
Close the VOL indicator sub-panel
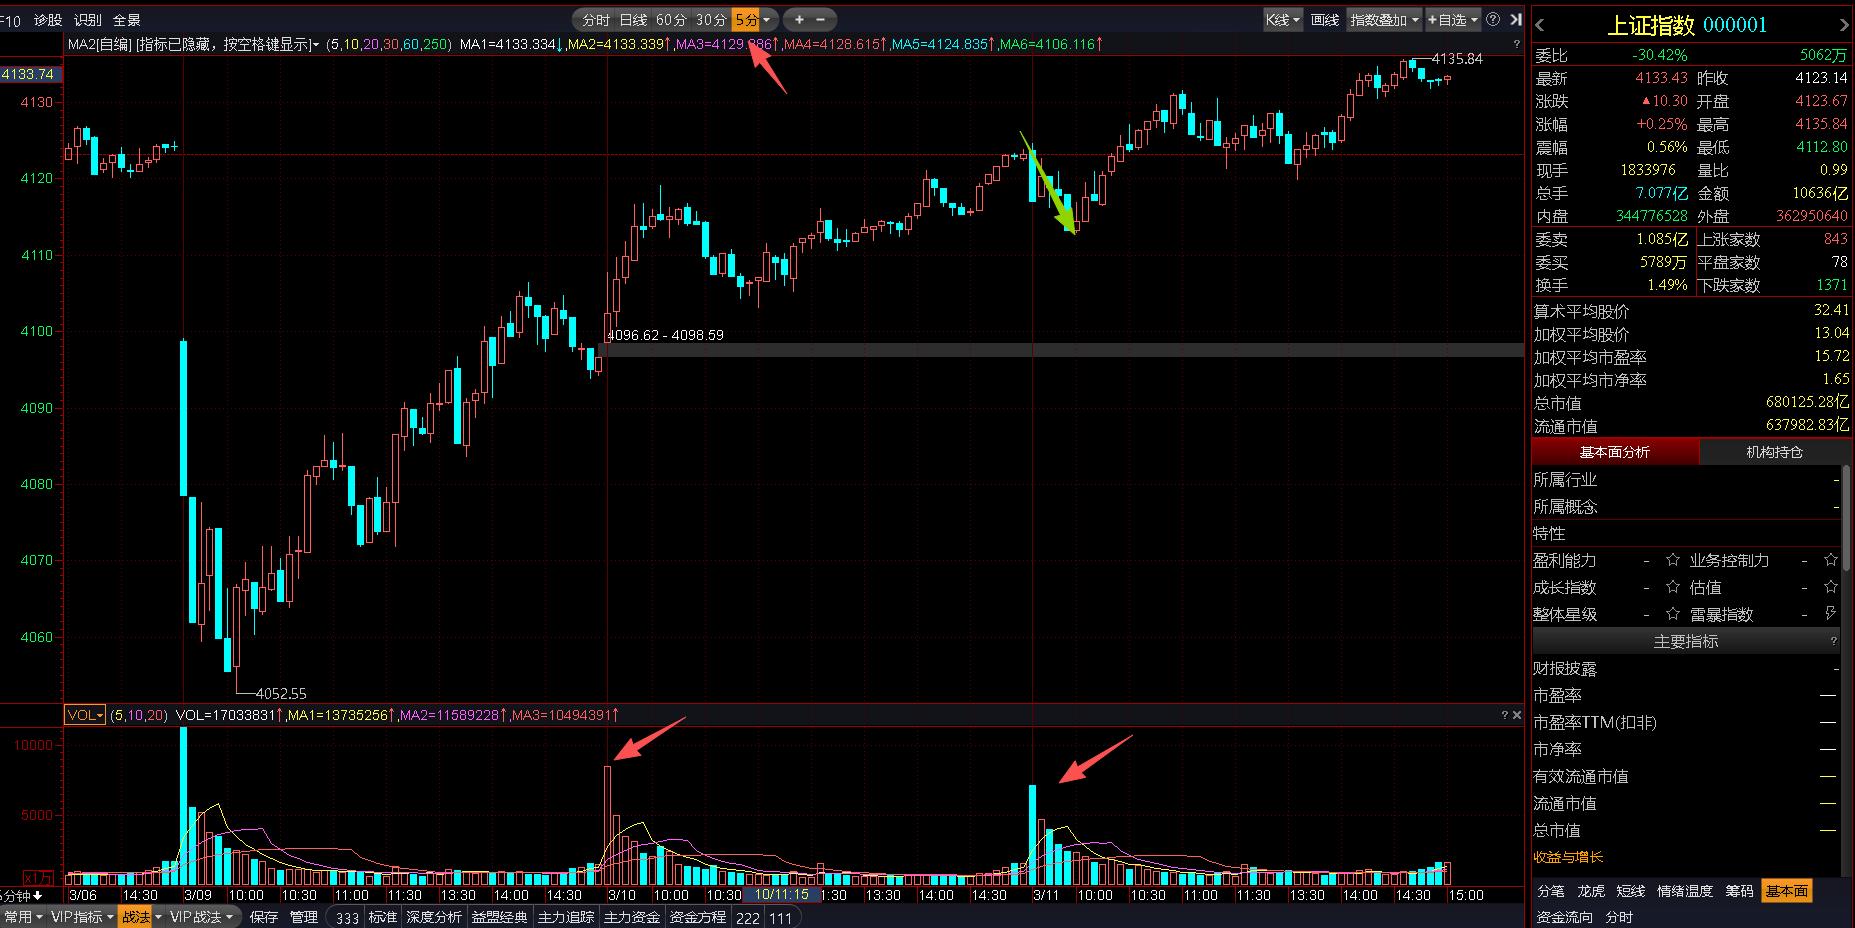tap(1516, 715)
